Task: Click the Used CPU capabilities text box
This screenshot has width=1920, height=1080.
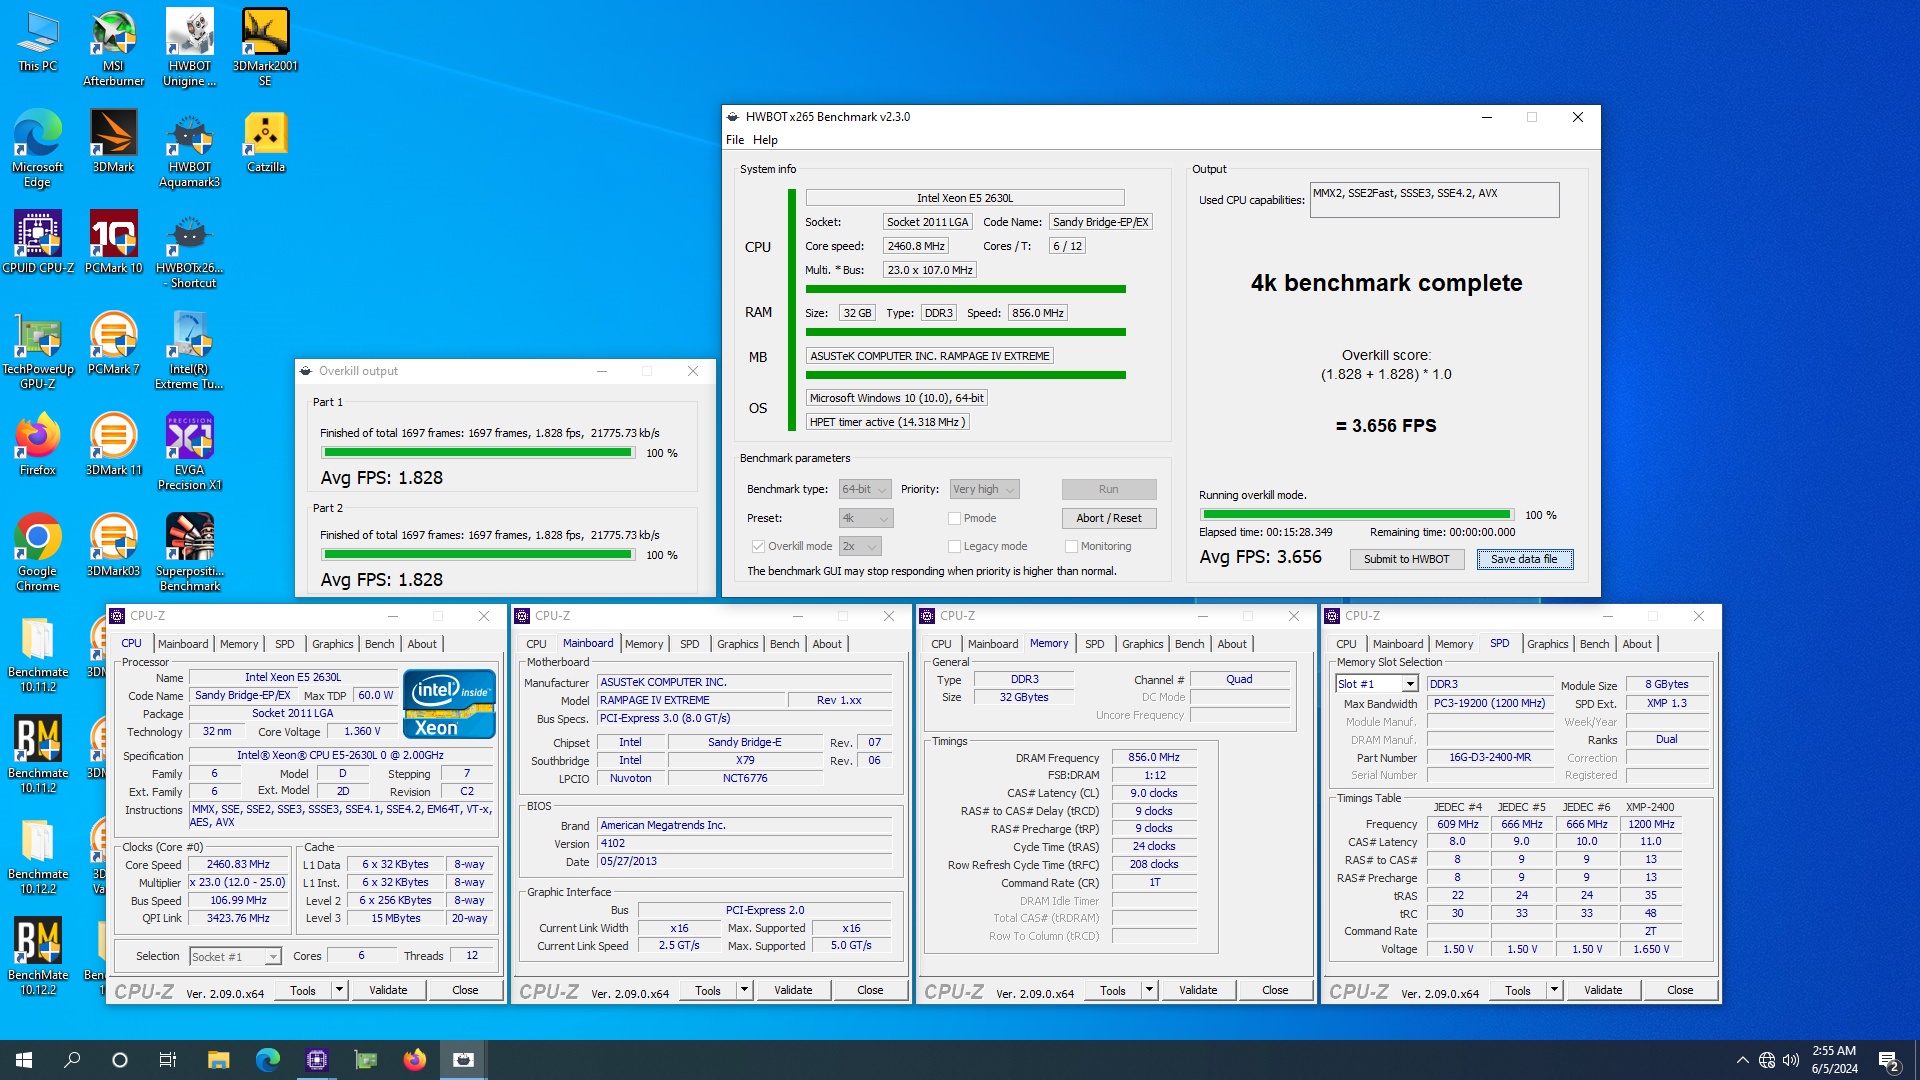Action: coord(1434,200)
